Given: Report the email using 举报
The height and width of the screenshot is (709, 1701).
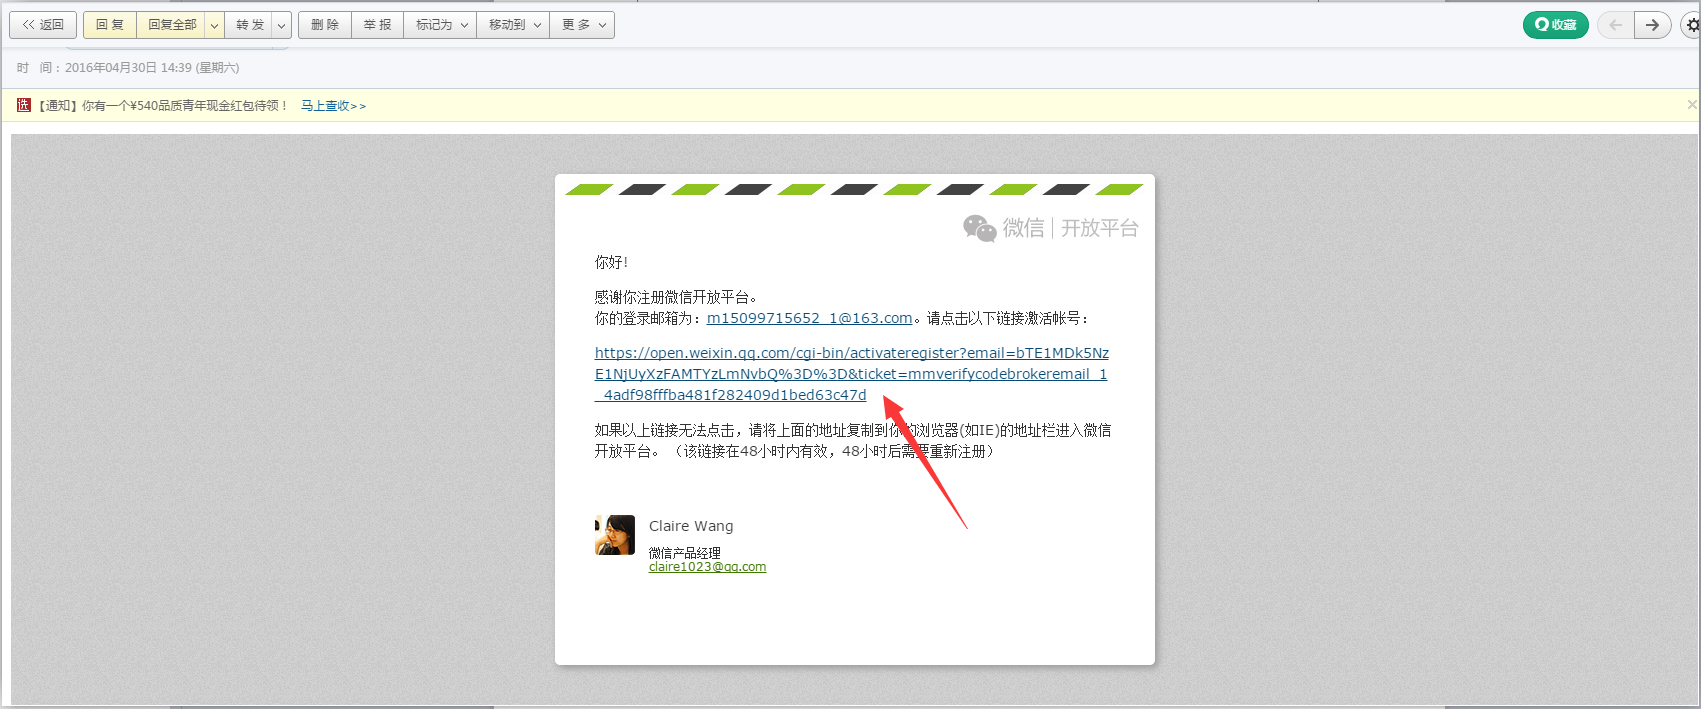Looking at the screenshot, I should pyautogui.click(x=378, y=25).
